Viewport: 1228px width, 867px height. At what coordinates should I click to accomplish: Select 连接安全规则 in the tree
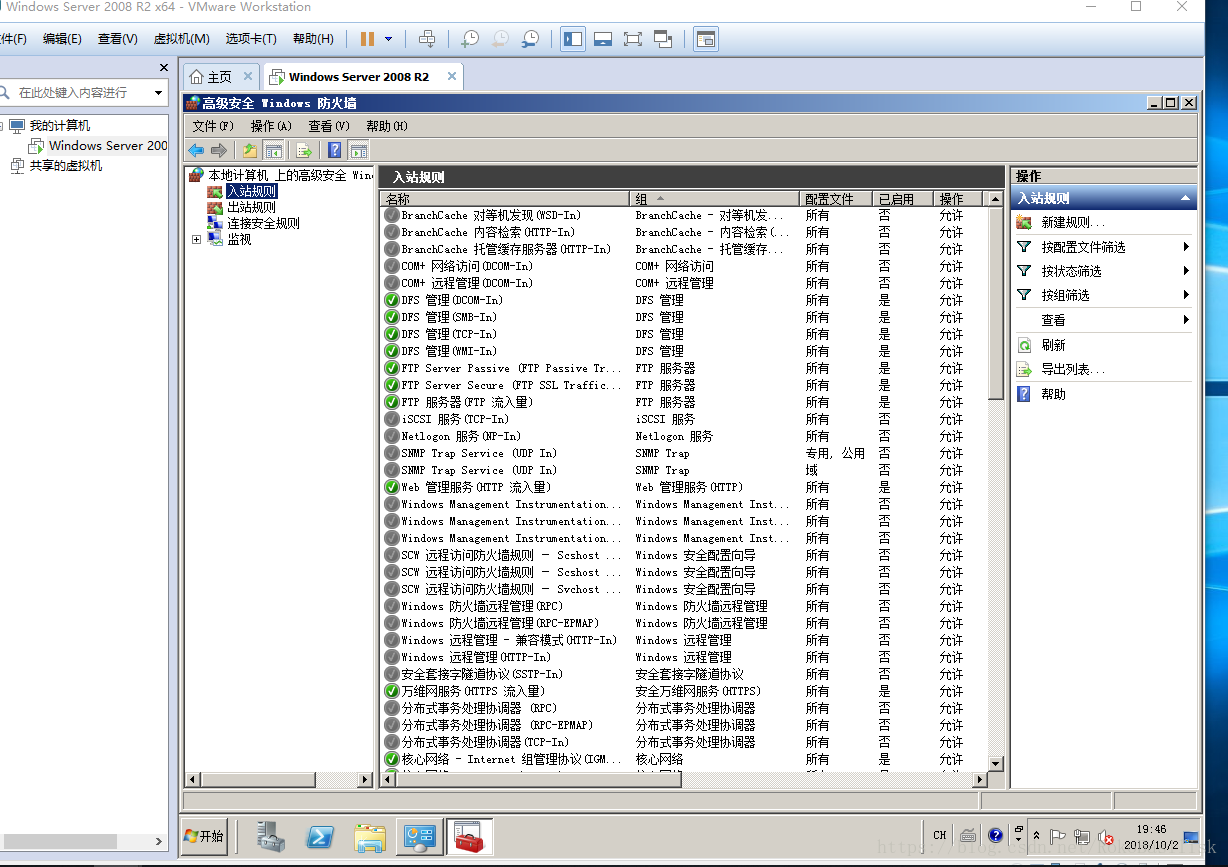click(x=263, y=223)
